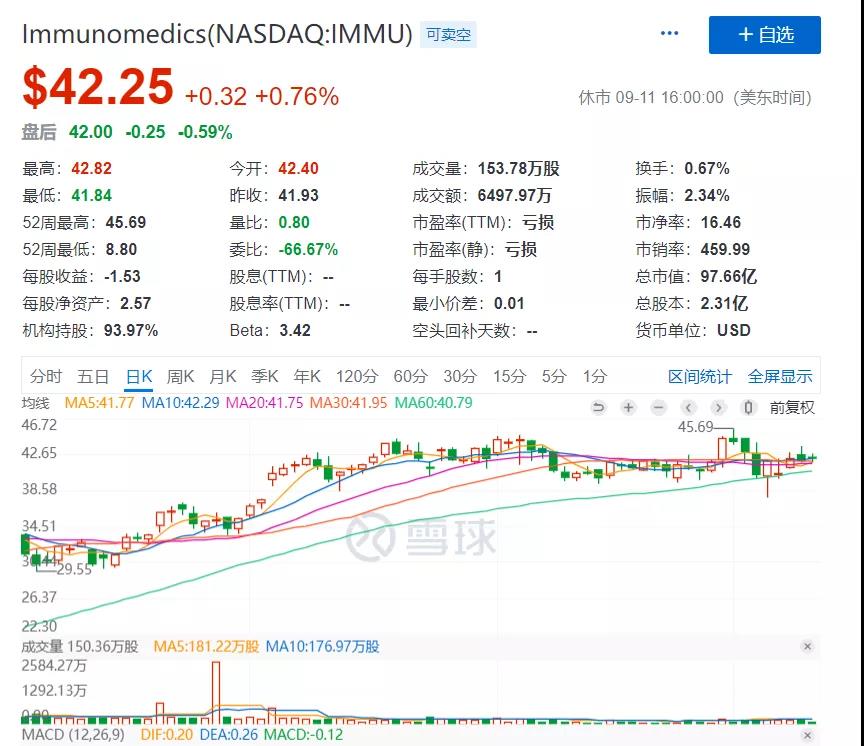Viewport: 864px width, 746px height.
Task: Click the MACD (12,26,9) label
Action: point(73,735)
